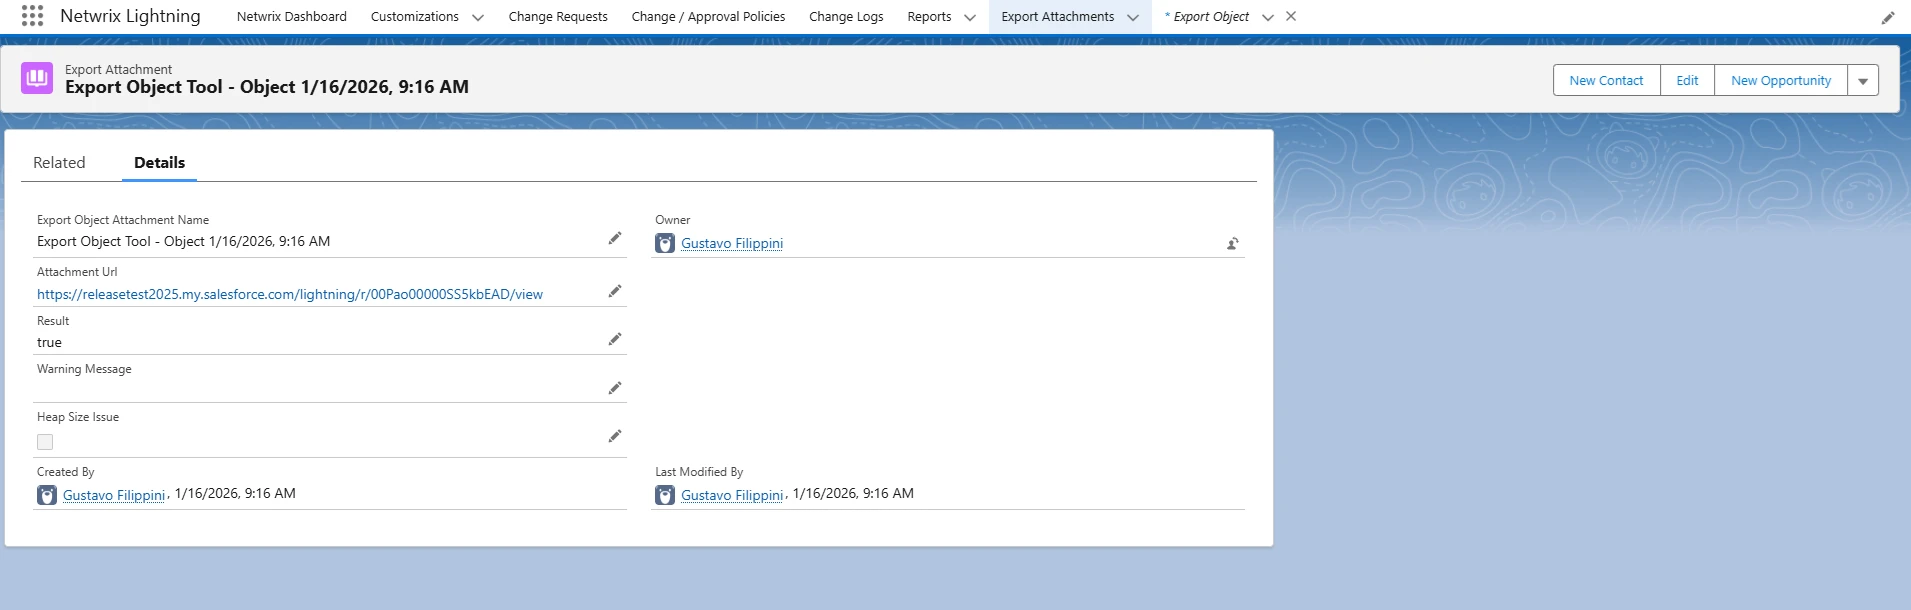Click the Attachment Name value text in Details
Image resolution: width=1911 pixels, height=610 pixels.
click(183, 241)
